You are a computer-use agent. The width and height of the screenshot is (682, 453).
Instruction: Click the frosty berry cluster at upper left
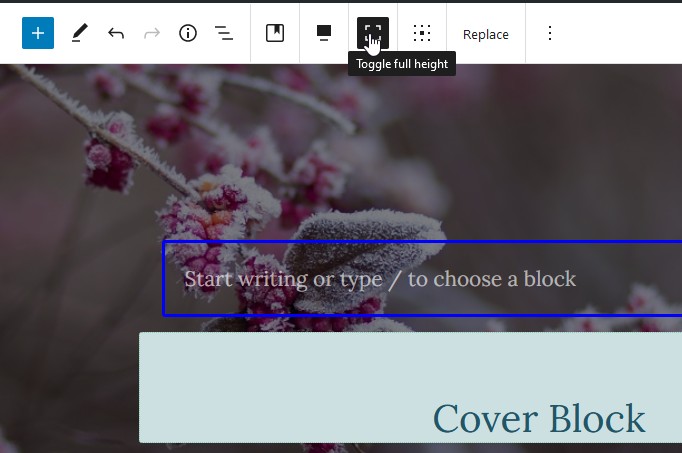(x=108, y=152)
